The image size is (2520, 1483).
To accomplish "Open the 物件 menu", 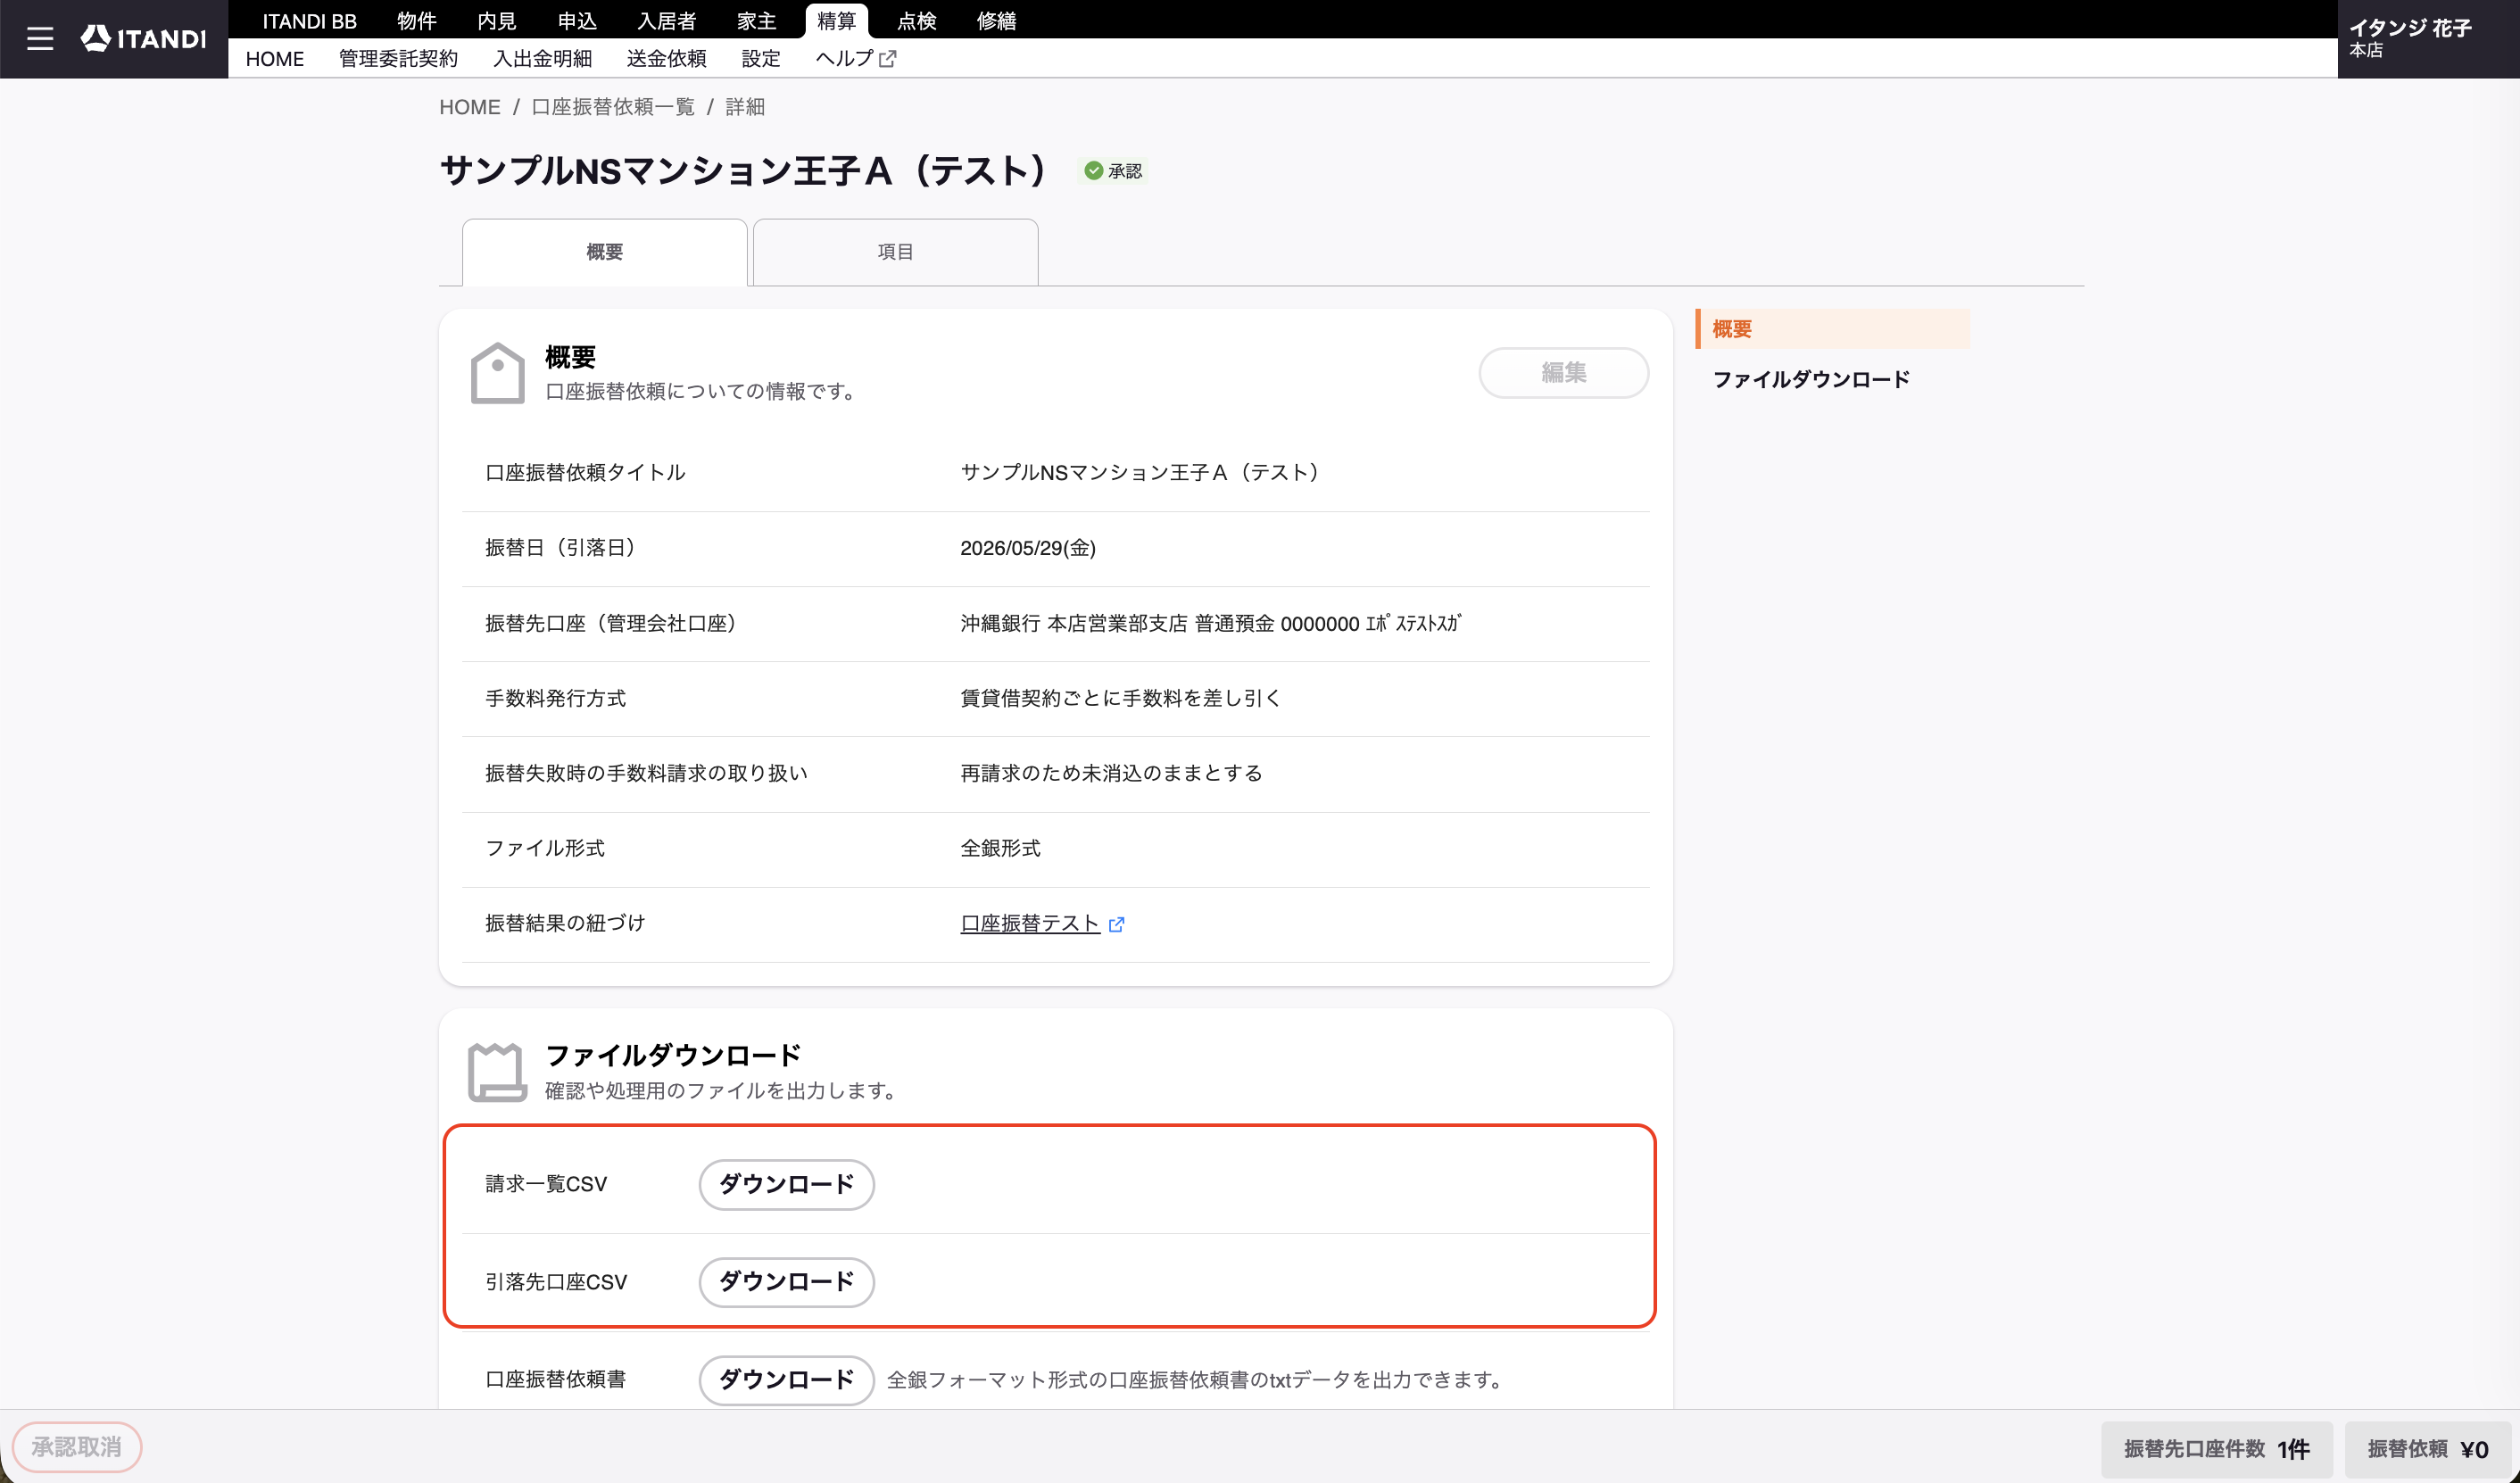I will (x=416, y=21).
